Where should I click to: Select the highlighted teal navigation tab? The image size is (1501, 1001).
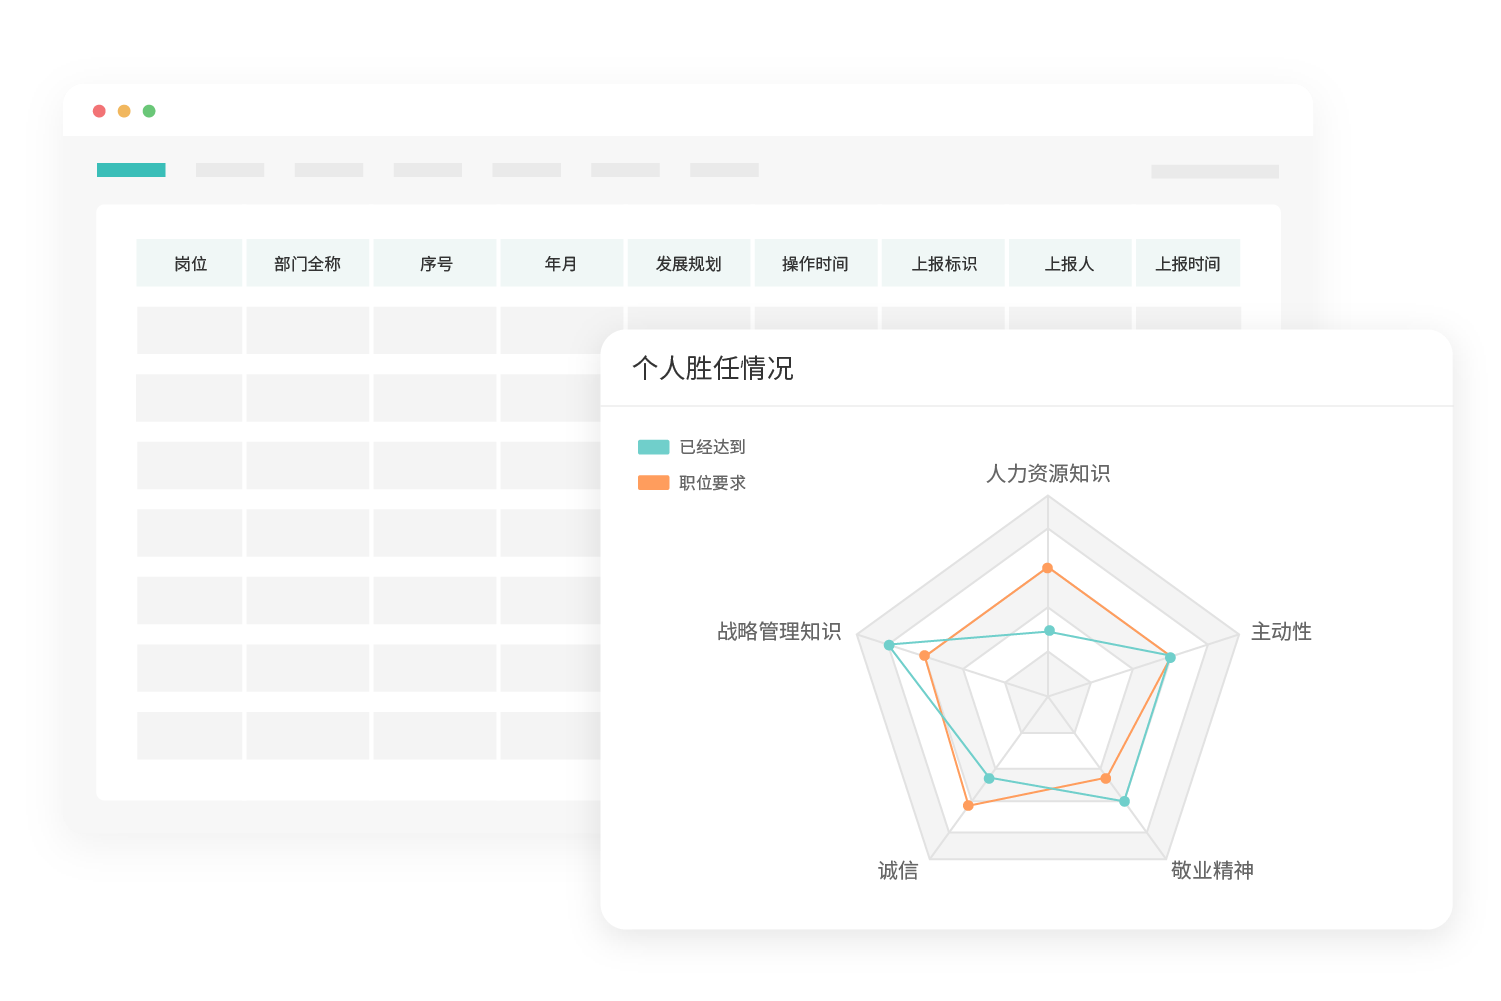click(131, 170)
